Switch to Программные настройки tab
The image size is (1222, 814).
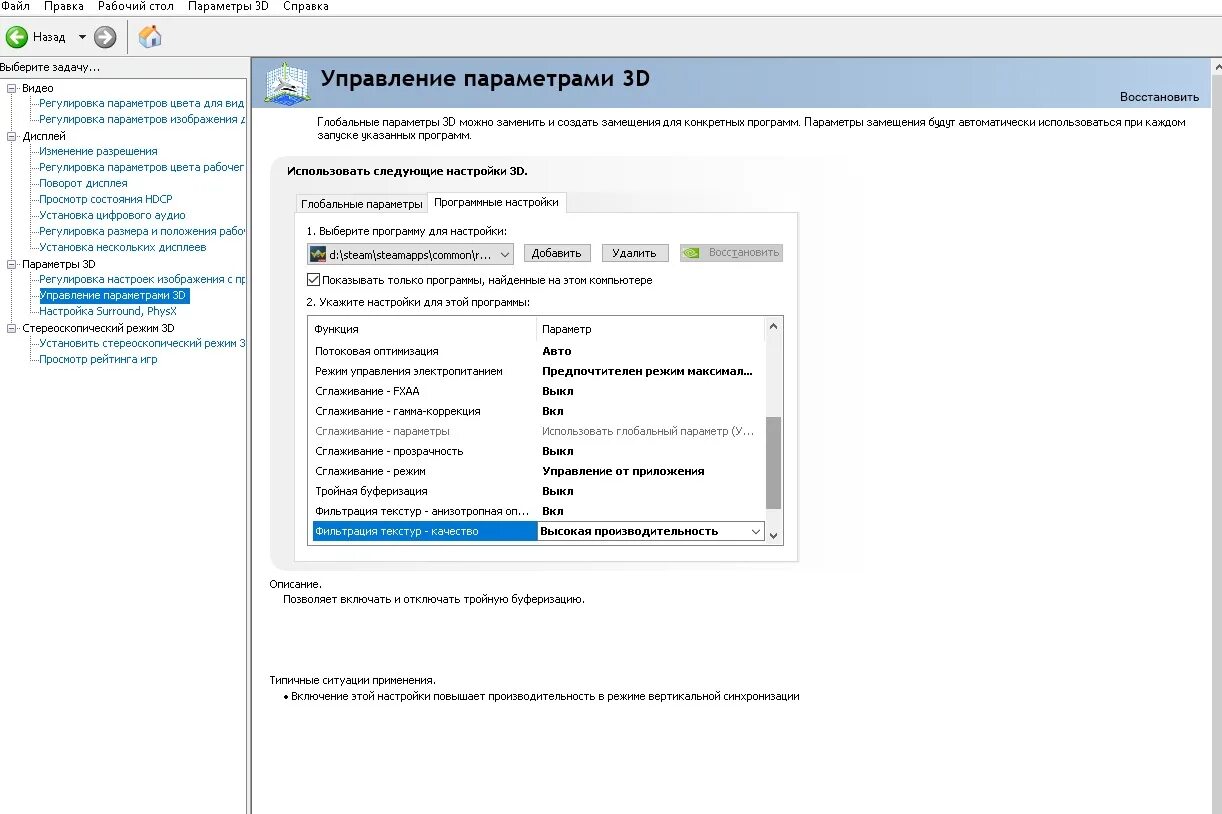pyautogui.click(x=496, y=202)
